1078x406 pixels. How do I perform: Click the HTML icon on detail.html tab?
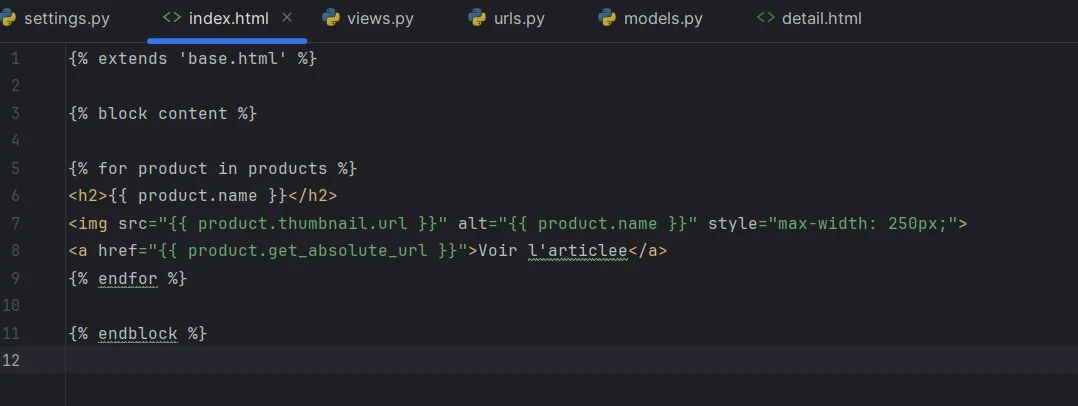coord(766,18)
